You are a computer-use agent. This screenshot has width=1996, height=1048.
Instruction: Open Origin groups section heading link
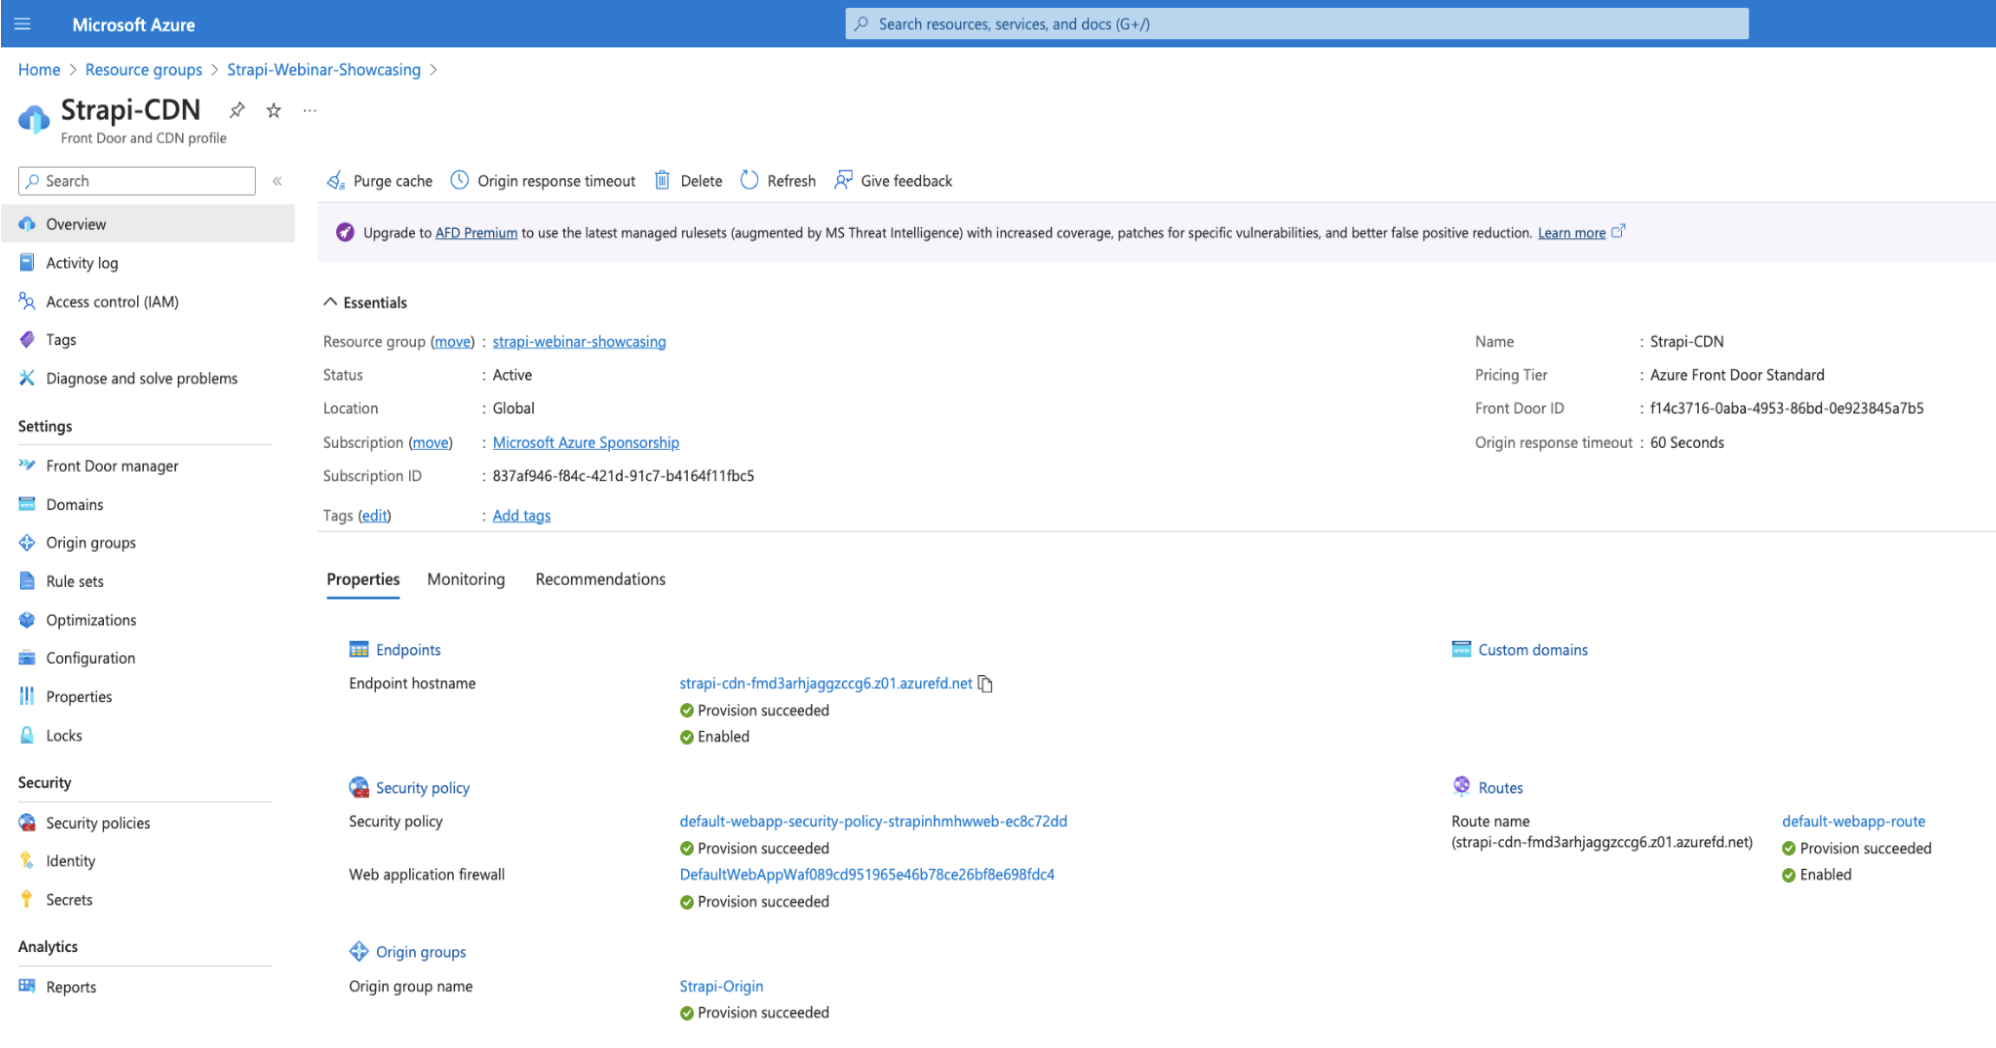point(421,952)
